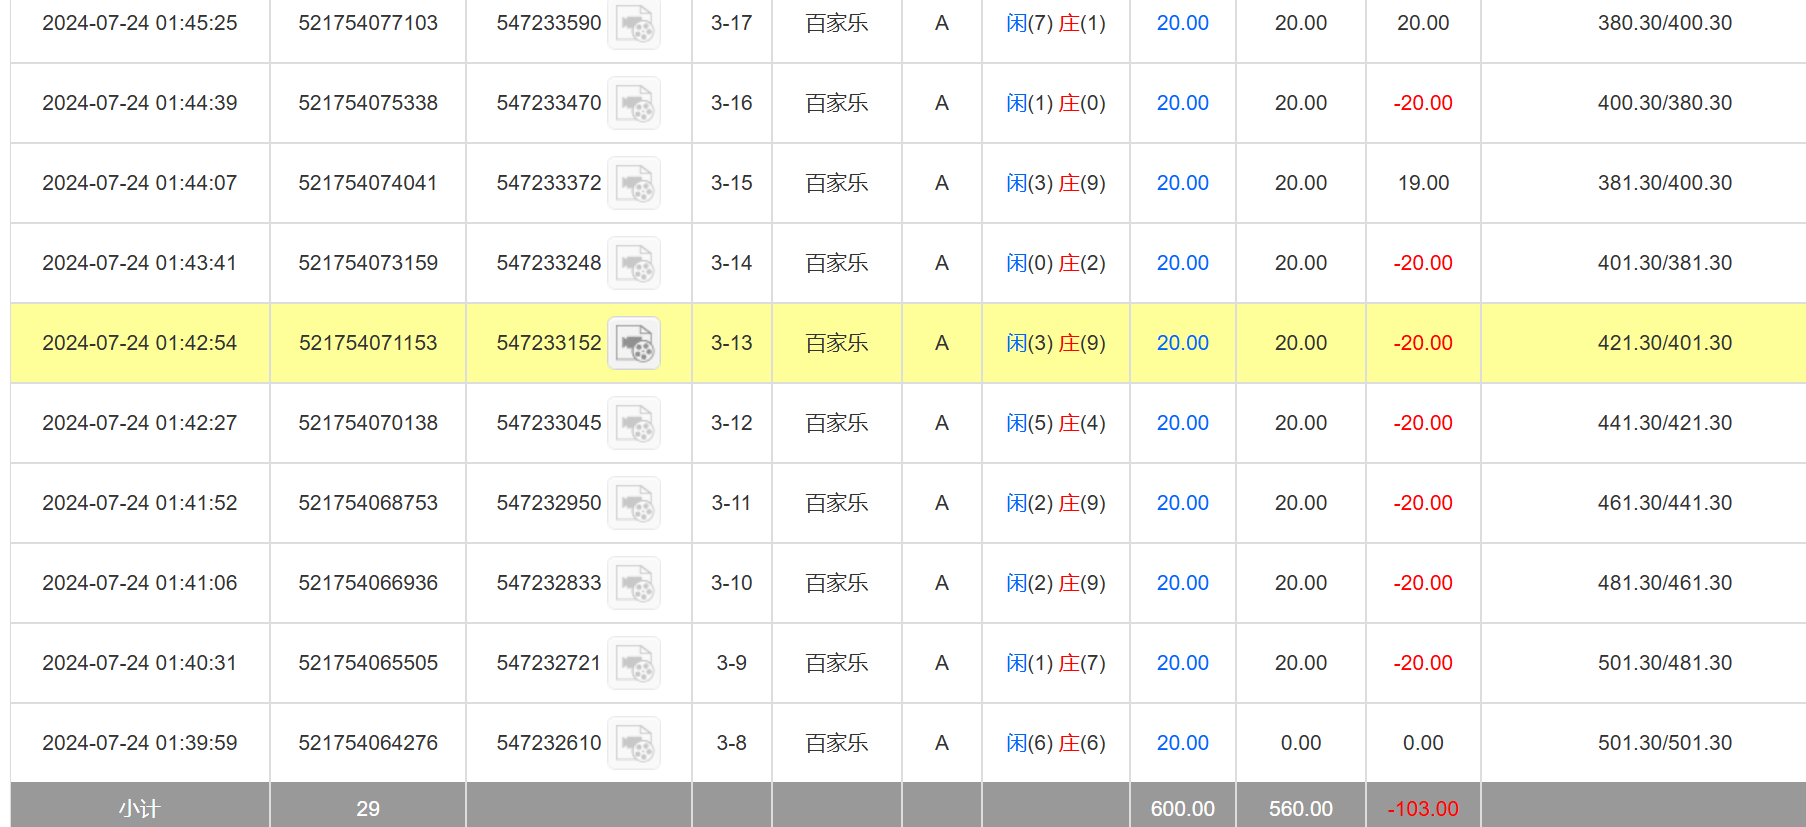The image size is (1806, 827).
Task: Open blue 20.00 bet amount for round 3-13
Action: 1182,343
